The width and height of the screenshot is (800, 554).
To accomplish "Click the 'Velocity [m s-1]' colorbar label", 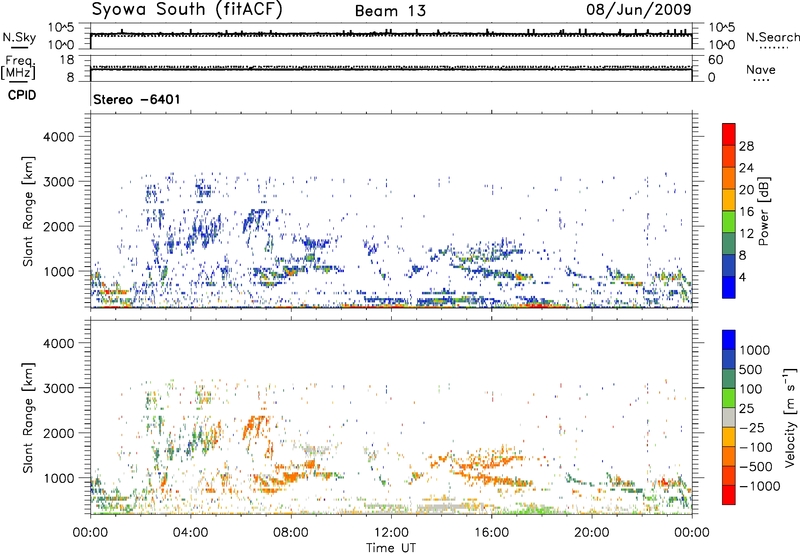I will (x=790, y=417).
